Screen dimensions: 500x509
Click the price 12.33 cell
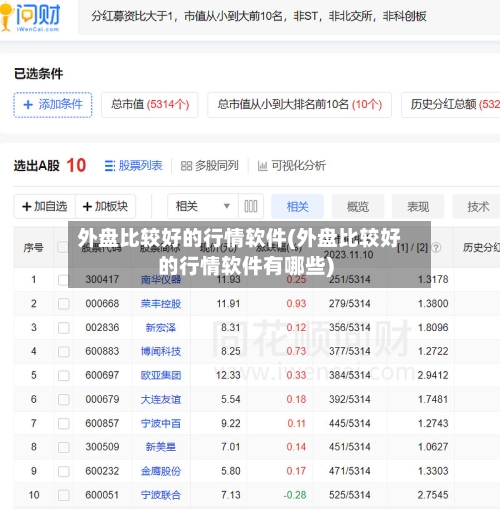click(x=228, y=375)
